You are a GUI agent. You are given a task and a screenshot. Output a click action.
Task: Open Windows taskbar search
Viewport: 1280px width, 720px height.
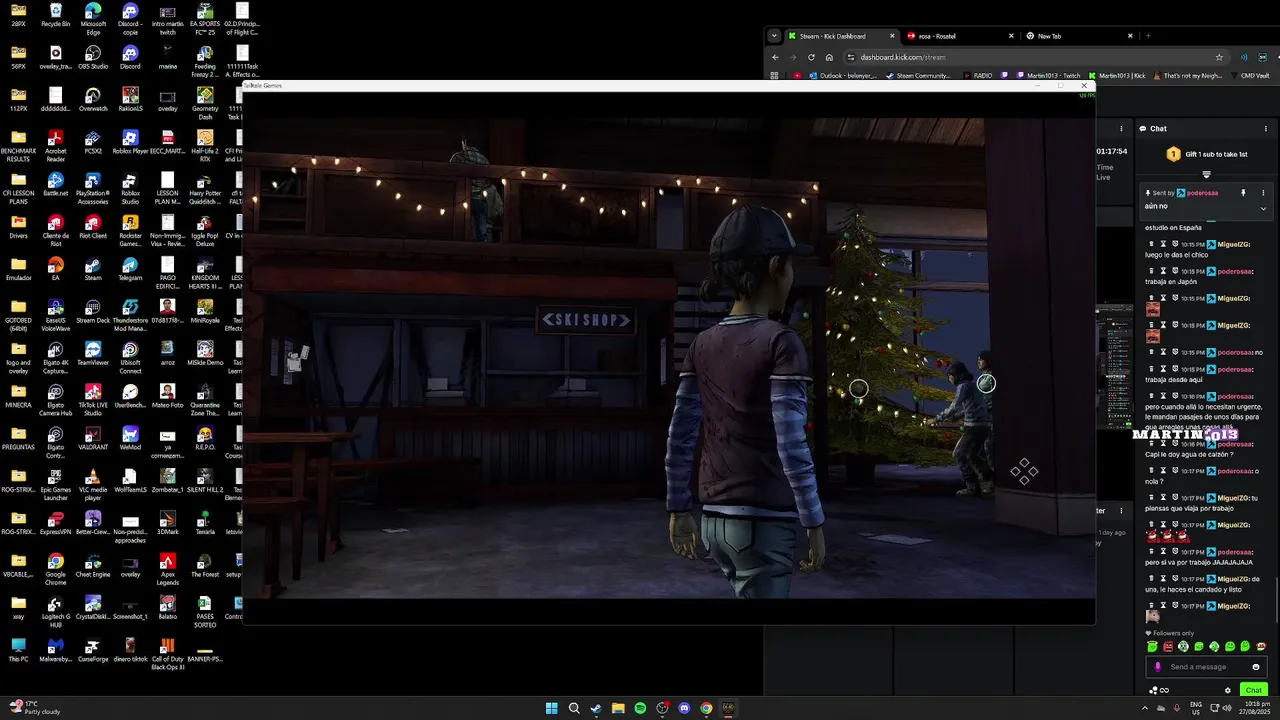pyautogui.click(x=574, y=708)
